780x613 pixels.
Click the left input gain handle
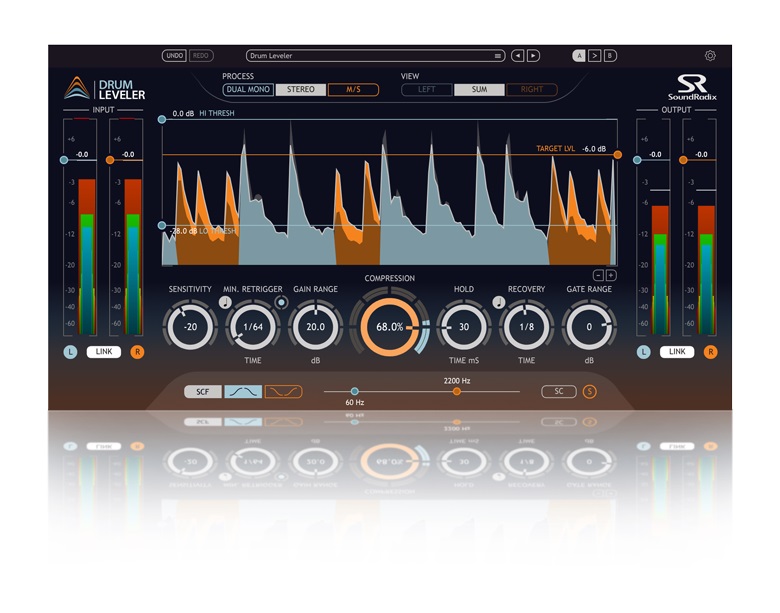coord(64,160)
